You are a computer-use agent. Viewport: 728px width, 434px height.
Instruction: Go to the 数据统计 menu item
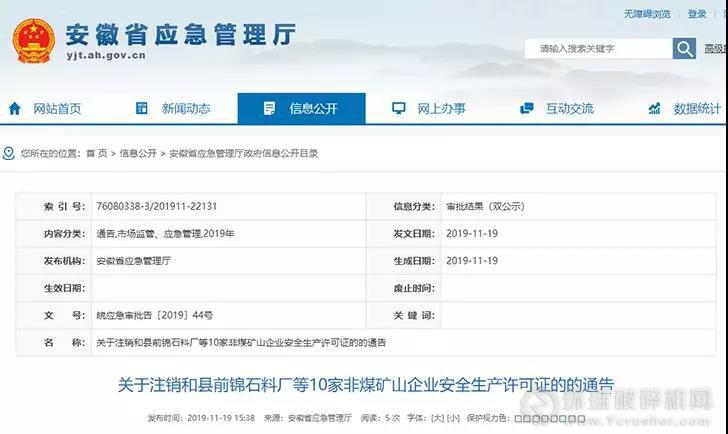pyautogui.click(x=696, y=109)
